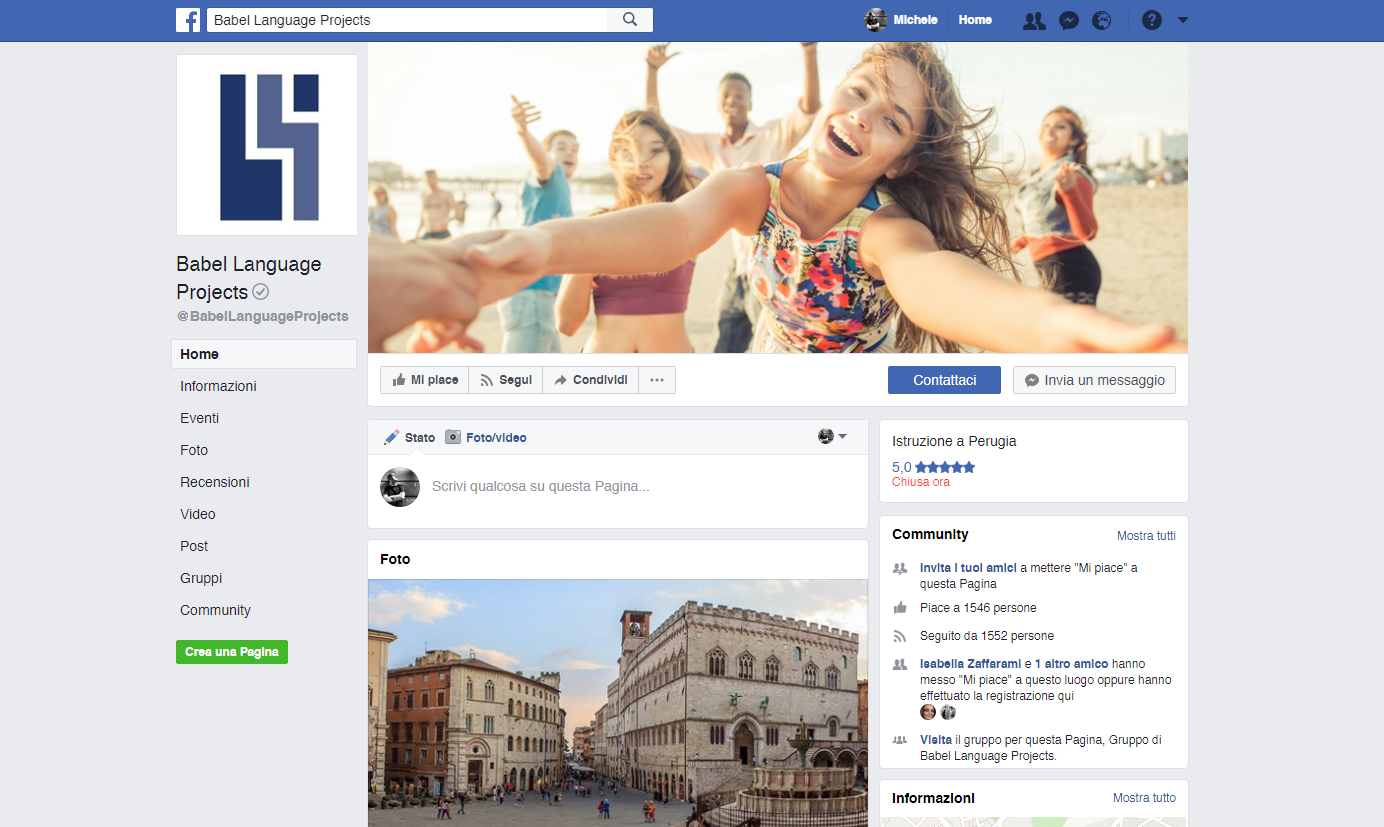This screenshot has width=1384, height=827.
Task: Click the verified badge next to page name
Action: [261, 292]
